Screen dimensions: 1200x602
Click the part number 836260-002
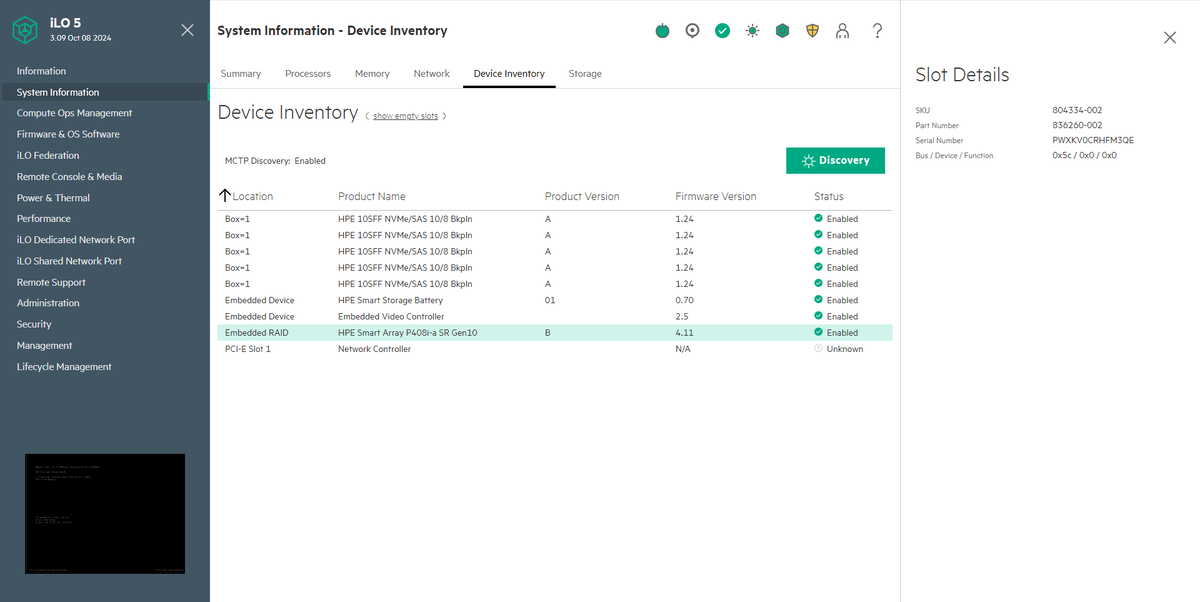click(1077, 126)
